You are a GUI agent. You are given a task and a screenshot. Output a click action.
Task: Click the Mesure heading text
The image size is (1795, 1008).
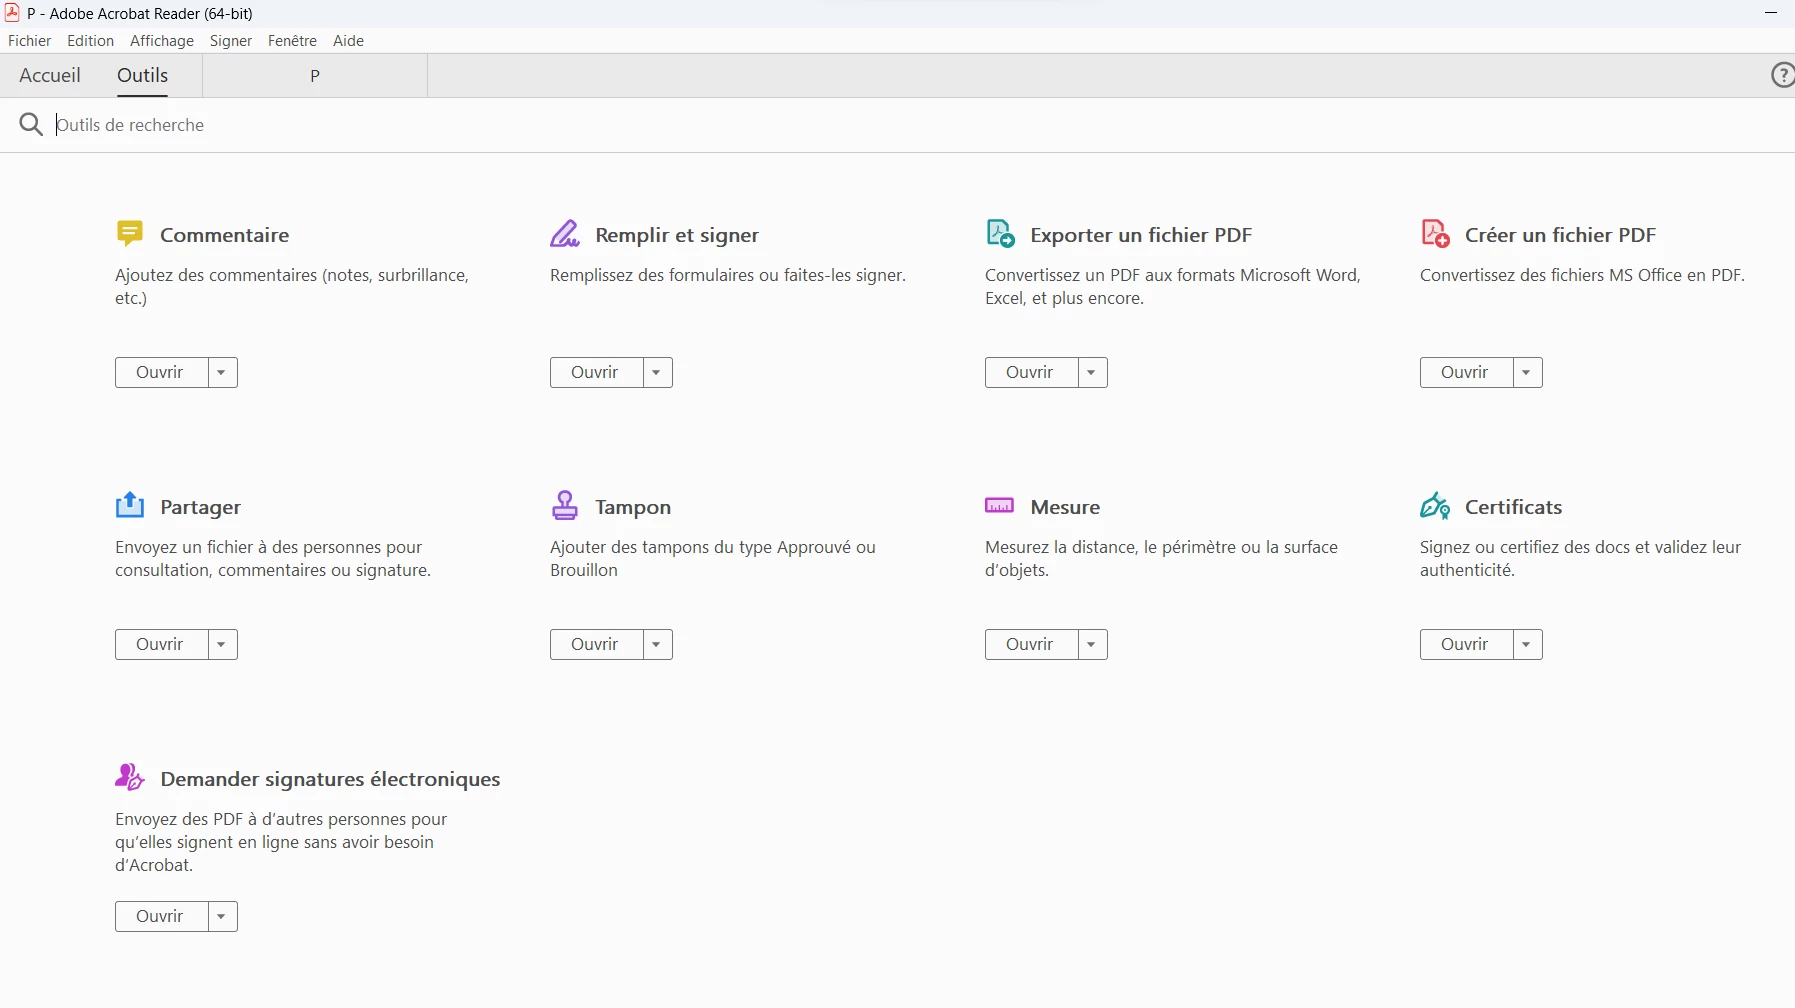point(1065,507)
